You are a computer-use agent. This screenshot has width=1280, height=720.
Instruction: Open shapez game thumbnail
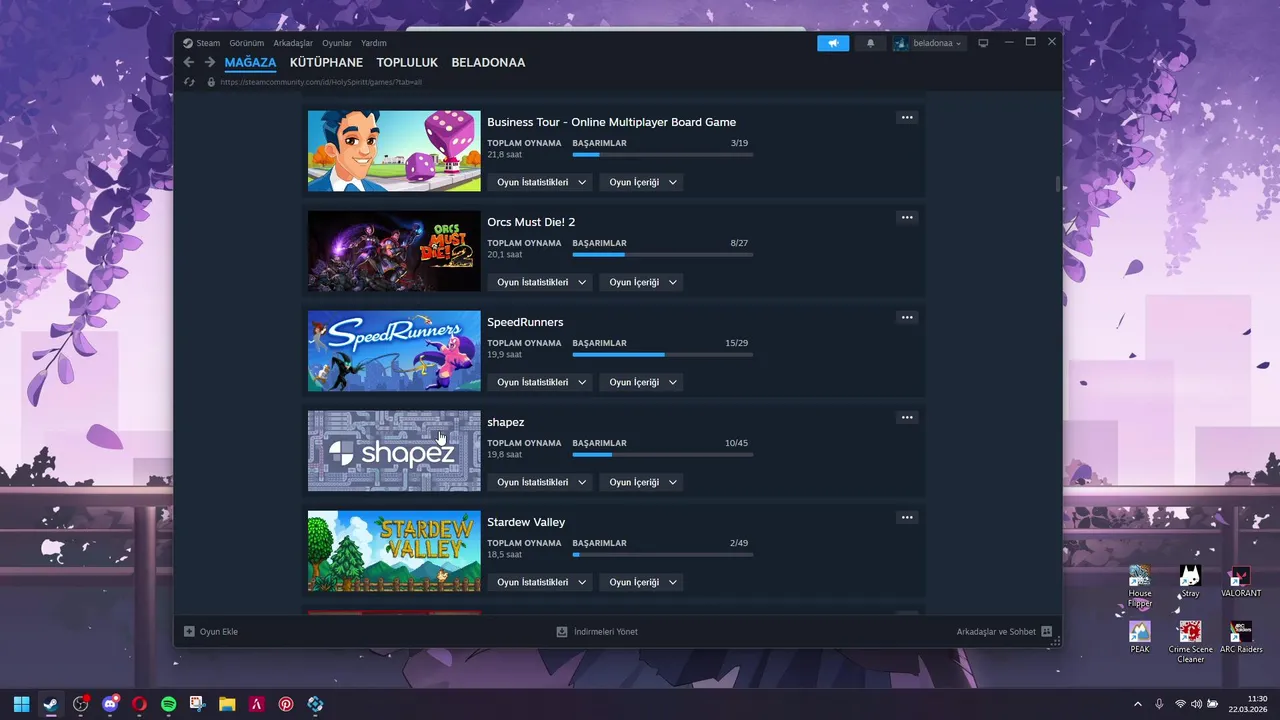tap(394, 451)
